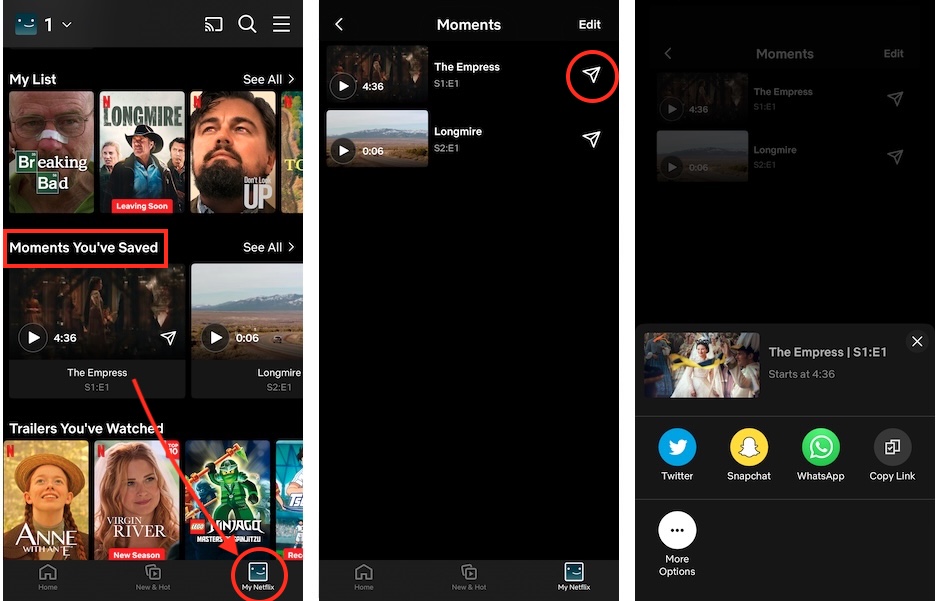
Task: Open Virgin River trailer poster
Action: tap(137, 500)
